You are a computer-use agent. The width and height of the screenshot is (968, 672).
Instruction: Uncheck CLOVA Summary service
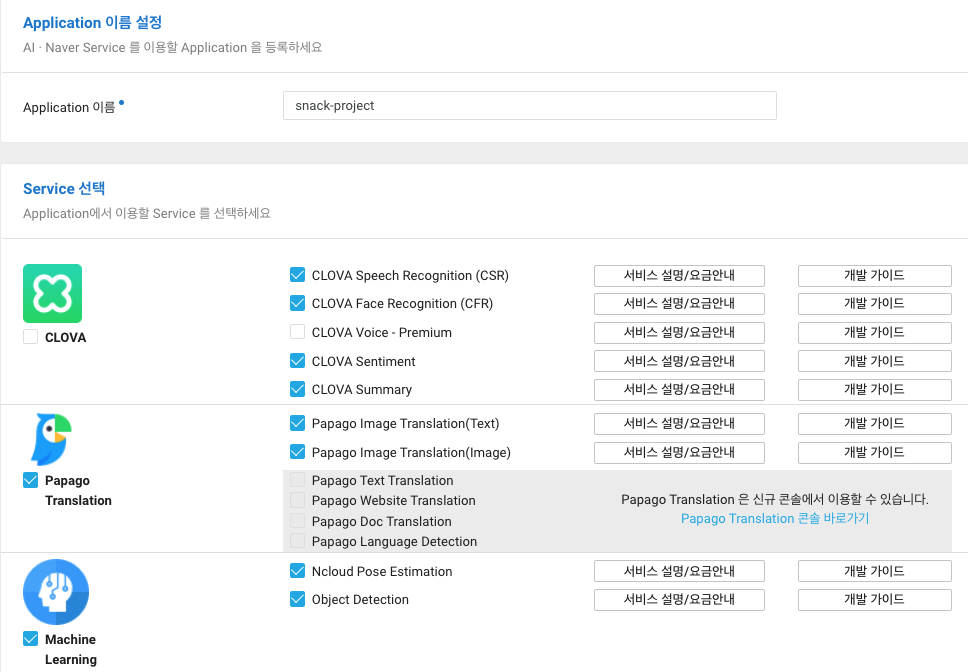298,389
